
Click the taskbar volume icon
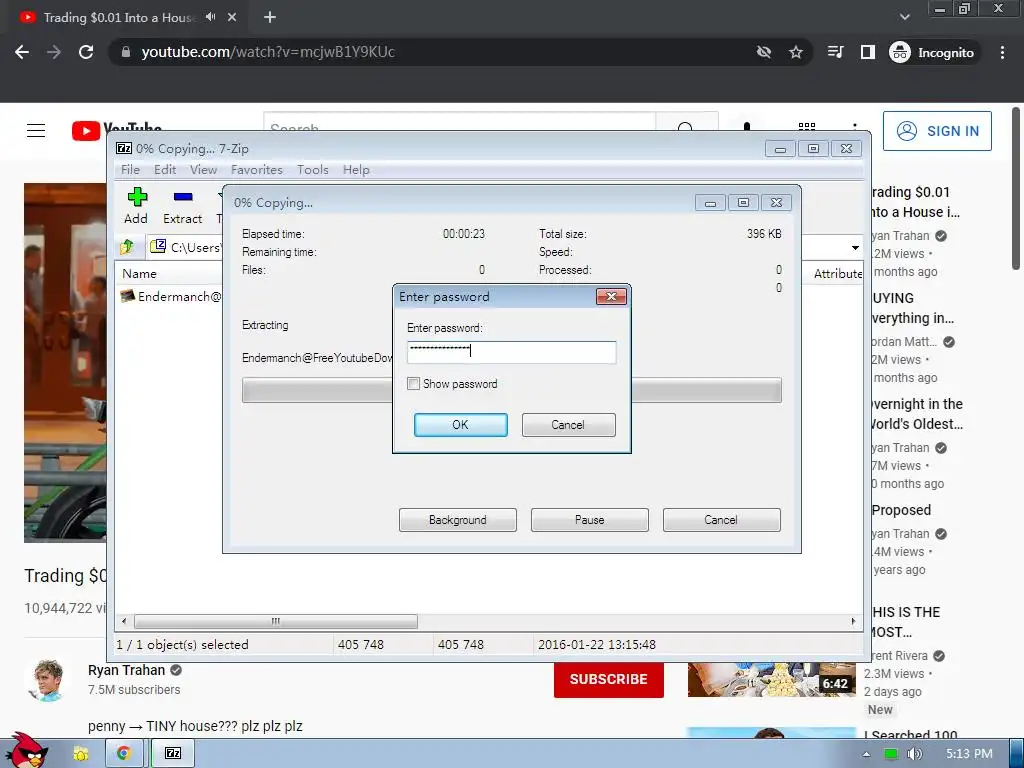[915, 754]
